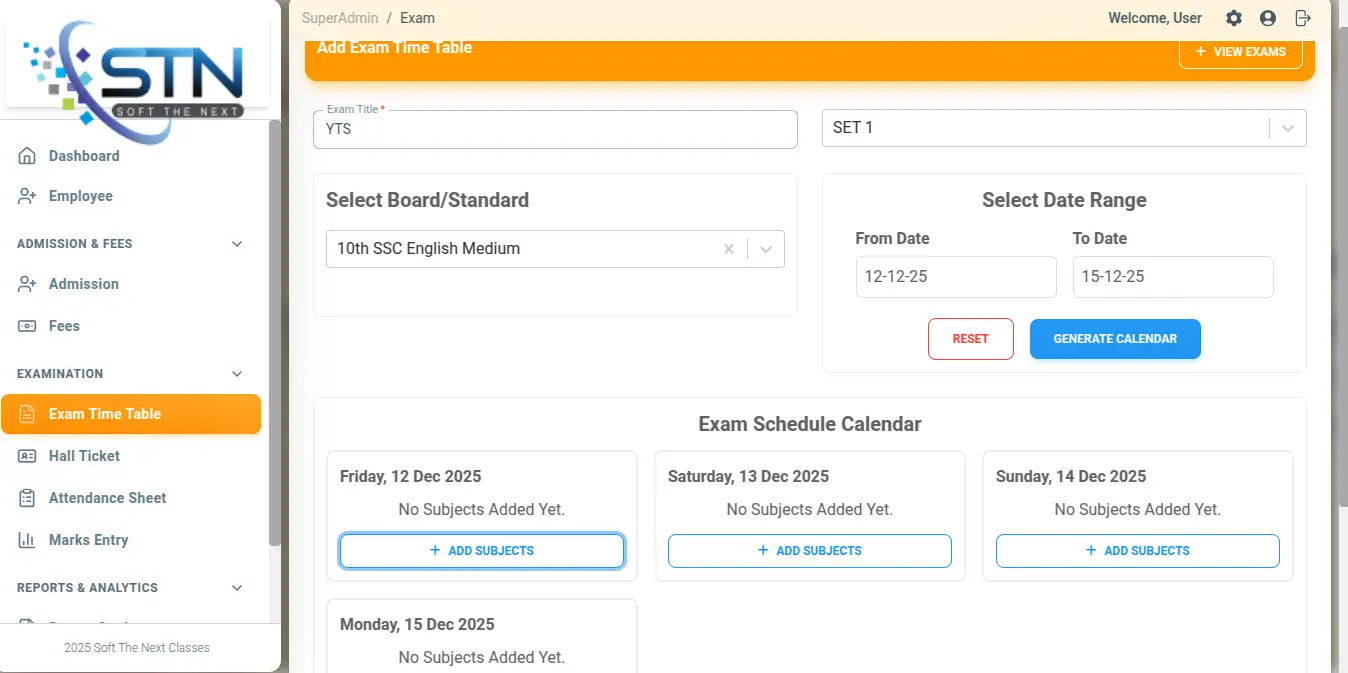Image resolution: width=1348 pixels, height=673 pixels.
Task: Collapse the Examination menu section
Action: pos(237,374)
